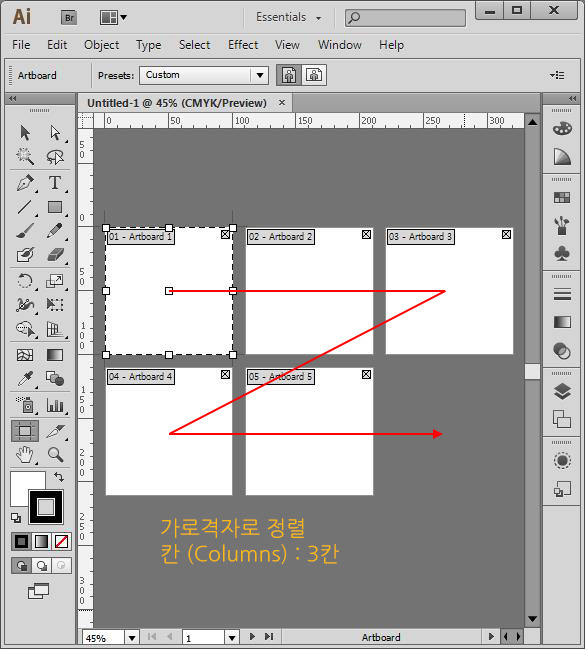The height and width of the screenshot is (649, 585).
Task: Set artboard orientation to Landscape
Action: (x=314, y=75)
